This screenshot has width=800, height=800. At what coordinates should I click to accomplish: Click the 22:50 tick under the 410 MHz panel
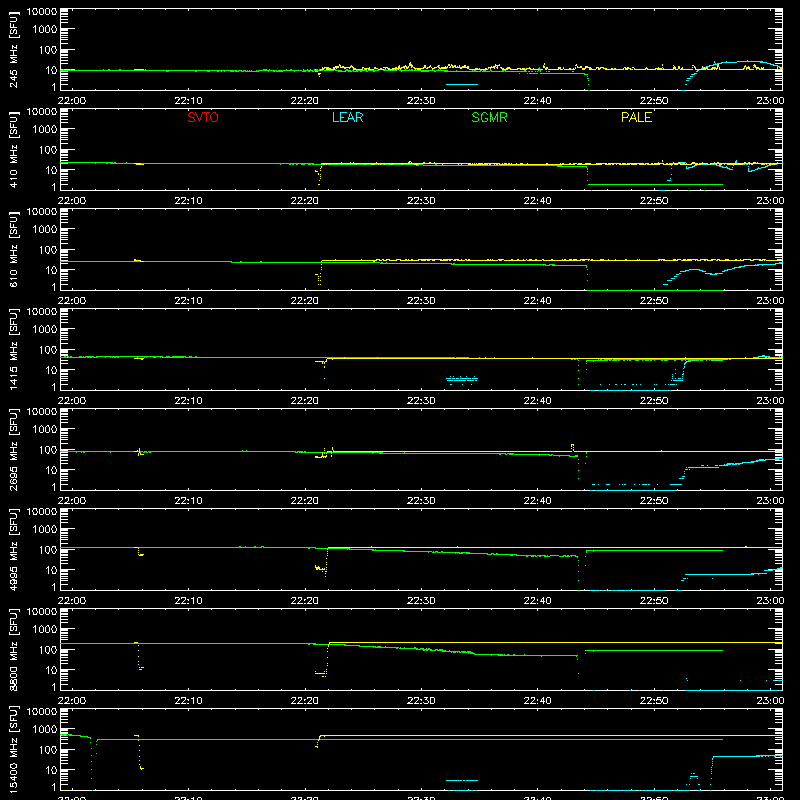(x=654, y=201)
